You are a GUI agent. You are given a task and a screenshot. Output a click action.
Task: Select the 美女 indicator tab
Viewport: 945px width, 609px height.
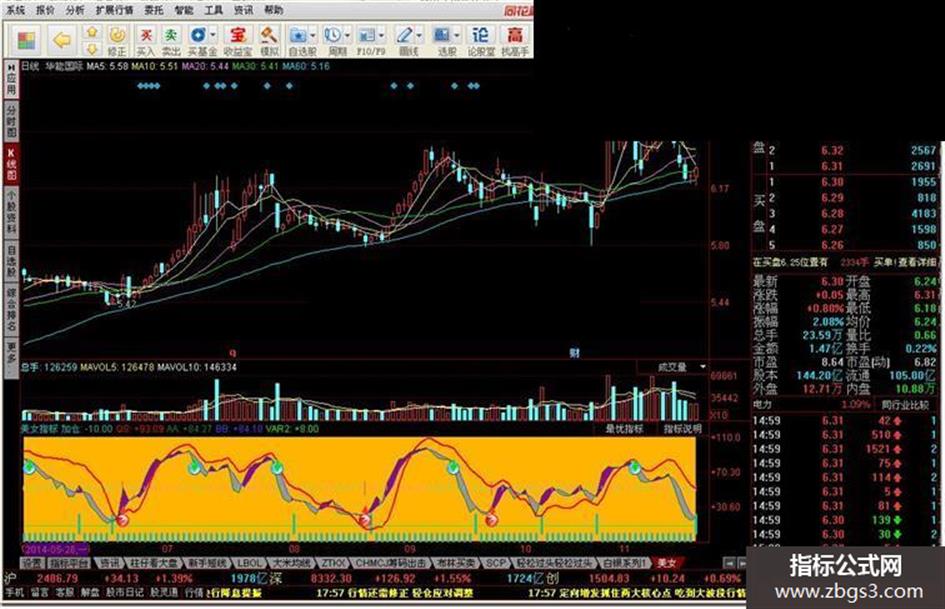666,563
